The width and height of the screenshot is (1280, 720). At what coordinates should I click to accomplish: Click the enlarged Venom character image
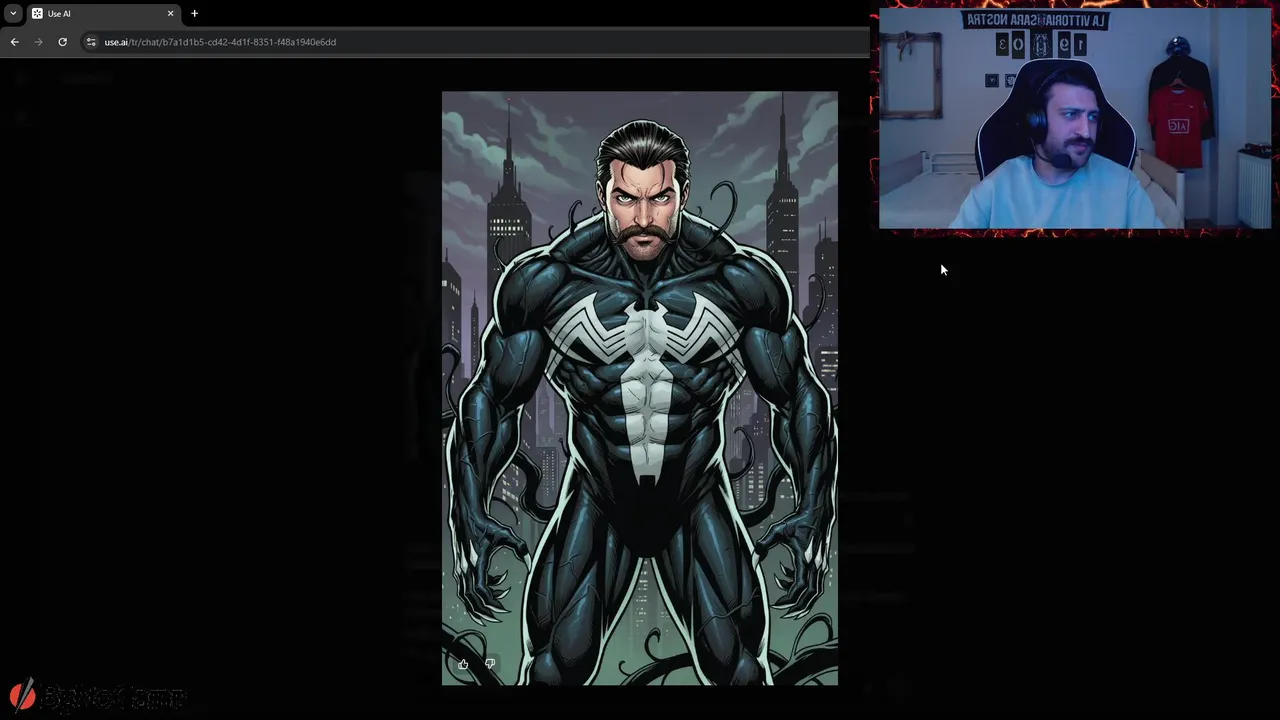(640, 388)
